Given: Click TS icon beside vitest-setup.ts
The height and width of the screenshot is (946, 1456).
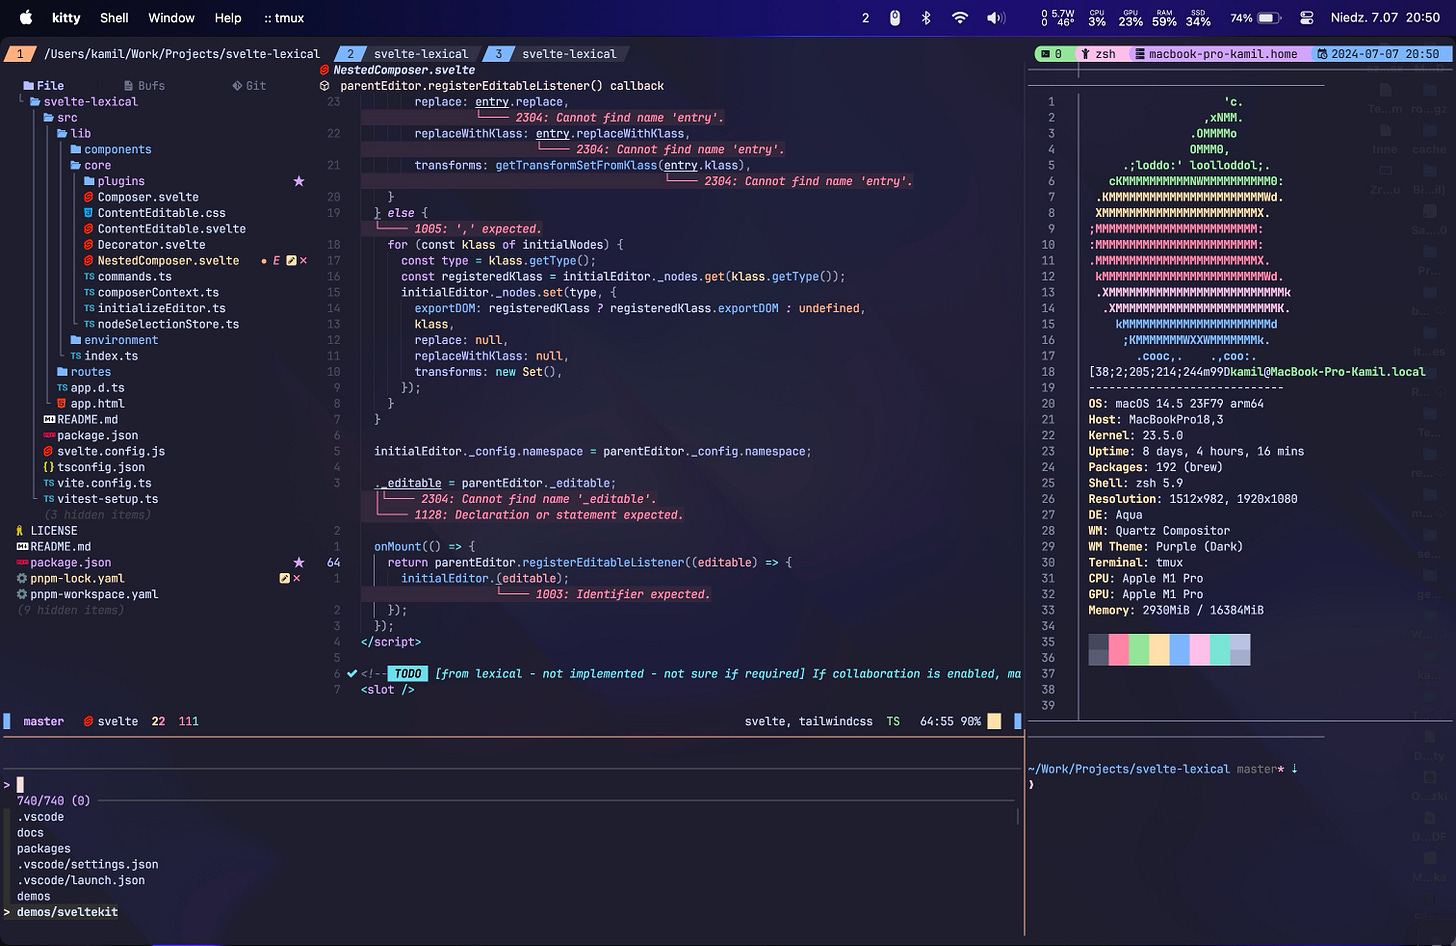Looking at the screenshot, I should (49, 499).
